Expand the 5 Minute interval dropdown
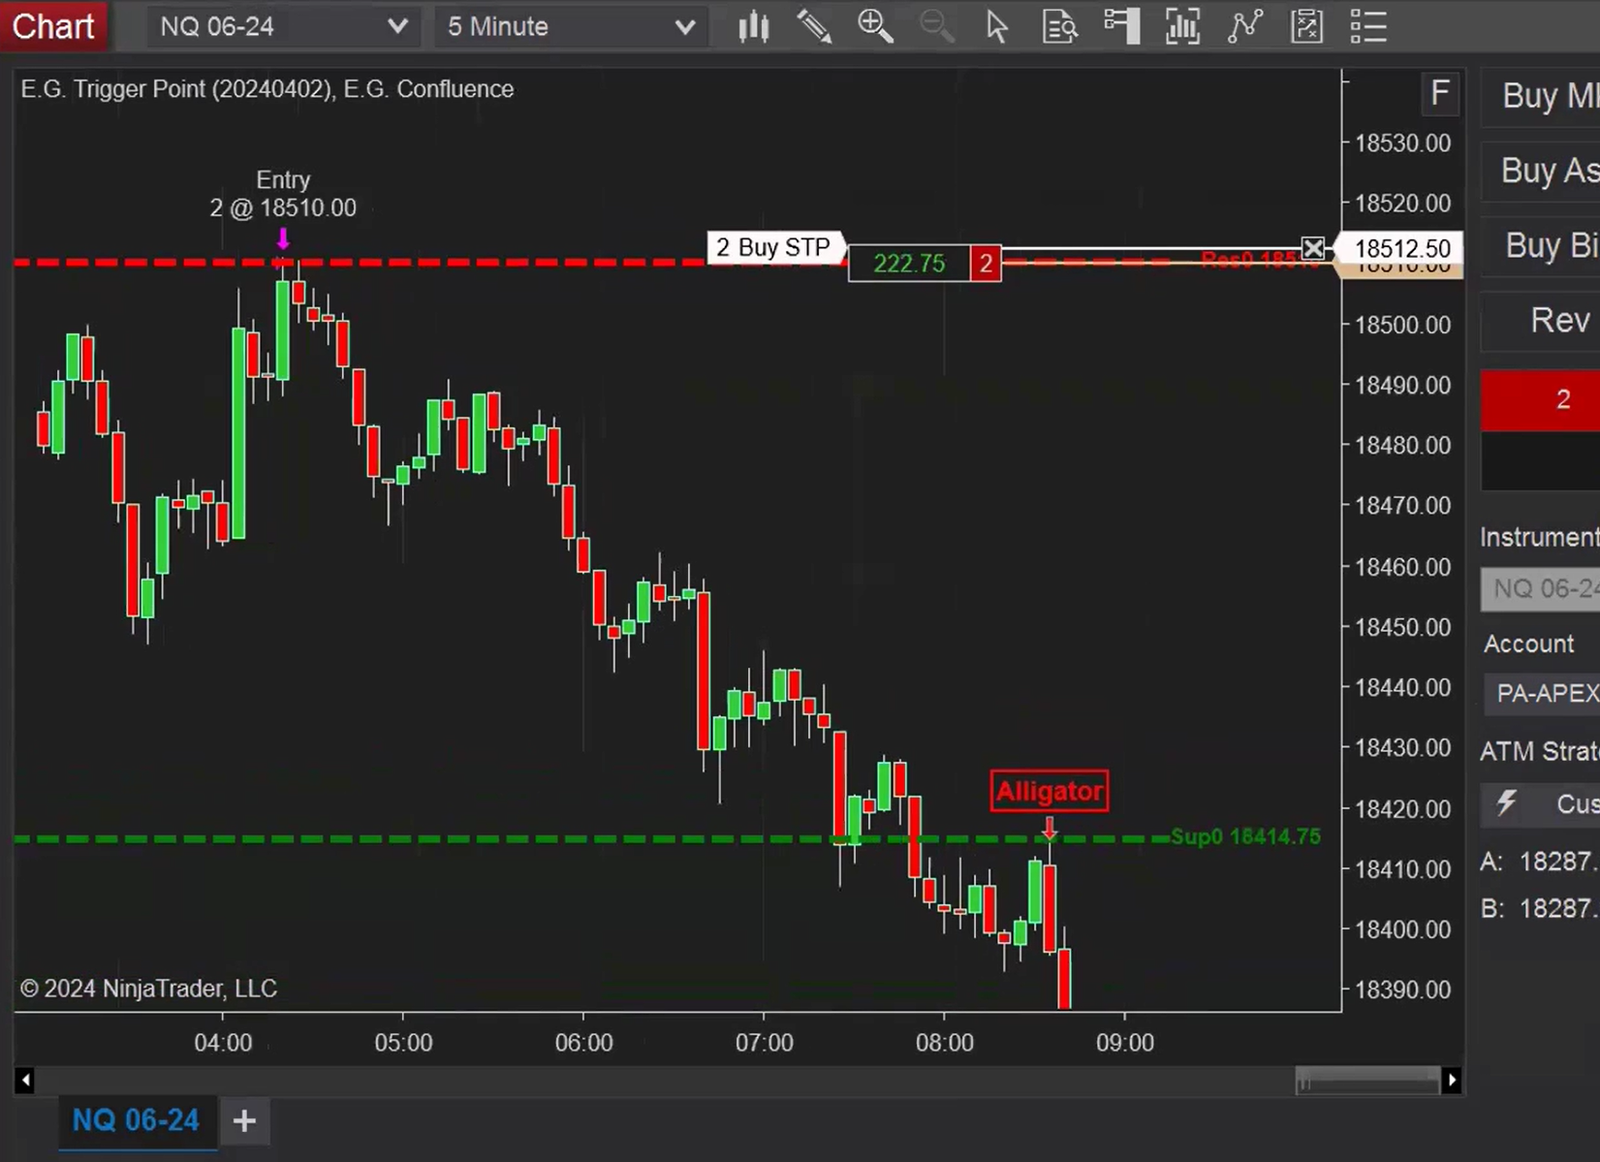This screenshot has height=1162, width=1600. (x=571, y=27)
